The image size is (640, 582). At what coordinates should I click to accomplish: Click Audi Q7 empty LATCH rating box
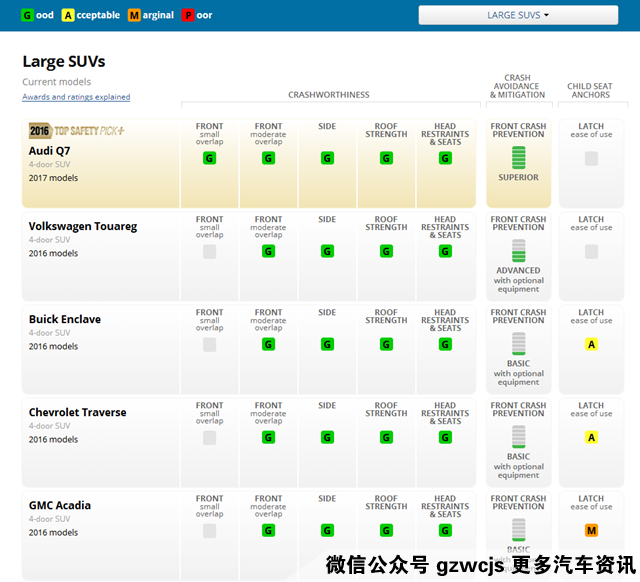591,158
